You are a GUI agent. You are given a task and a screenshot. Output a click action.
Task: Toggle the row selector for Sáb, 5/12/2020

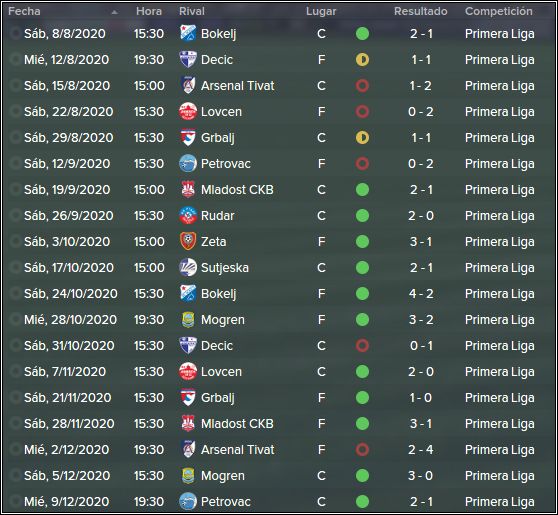coord(15,475)
